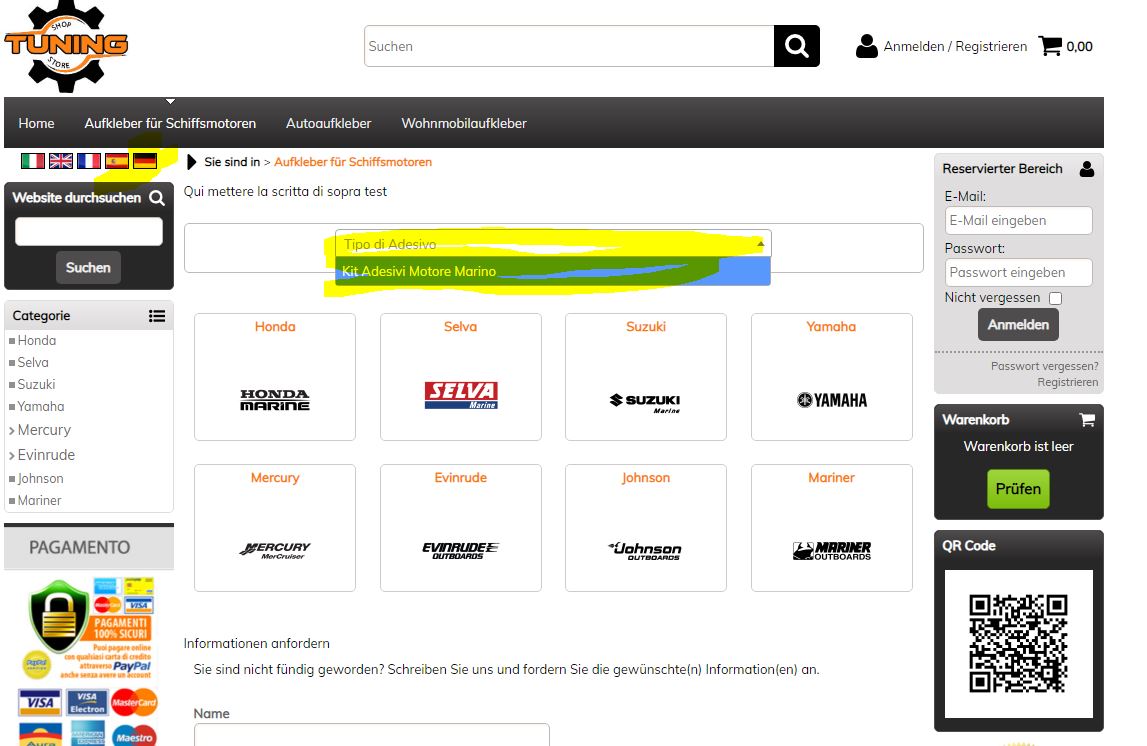Click the Visa Electron payment logo
The height and width of the screenshot is (746, 1147).
[x=87, y=703]
